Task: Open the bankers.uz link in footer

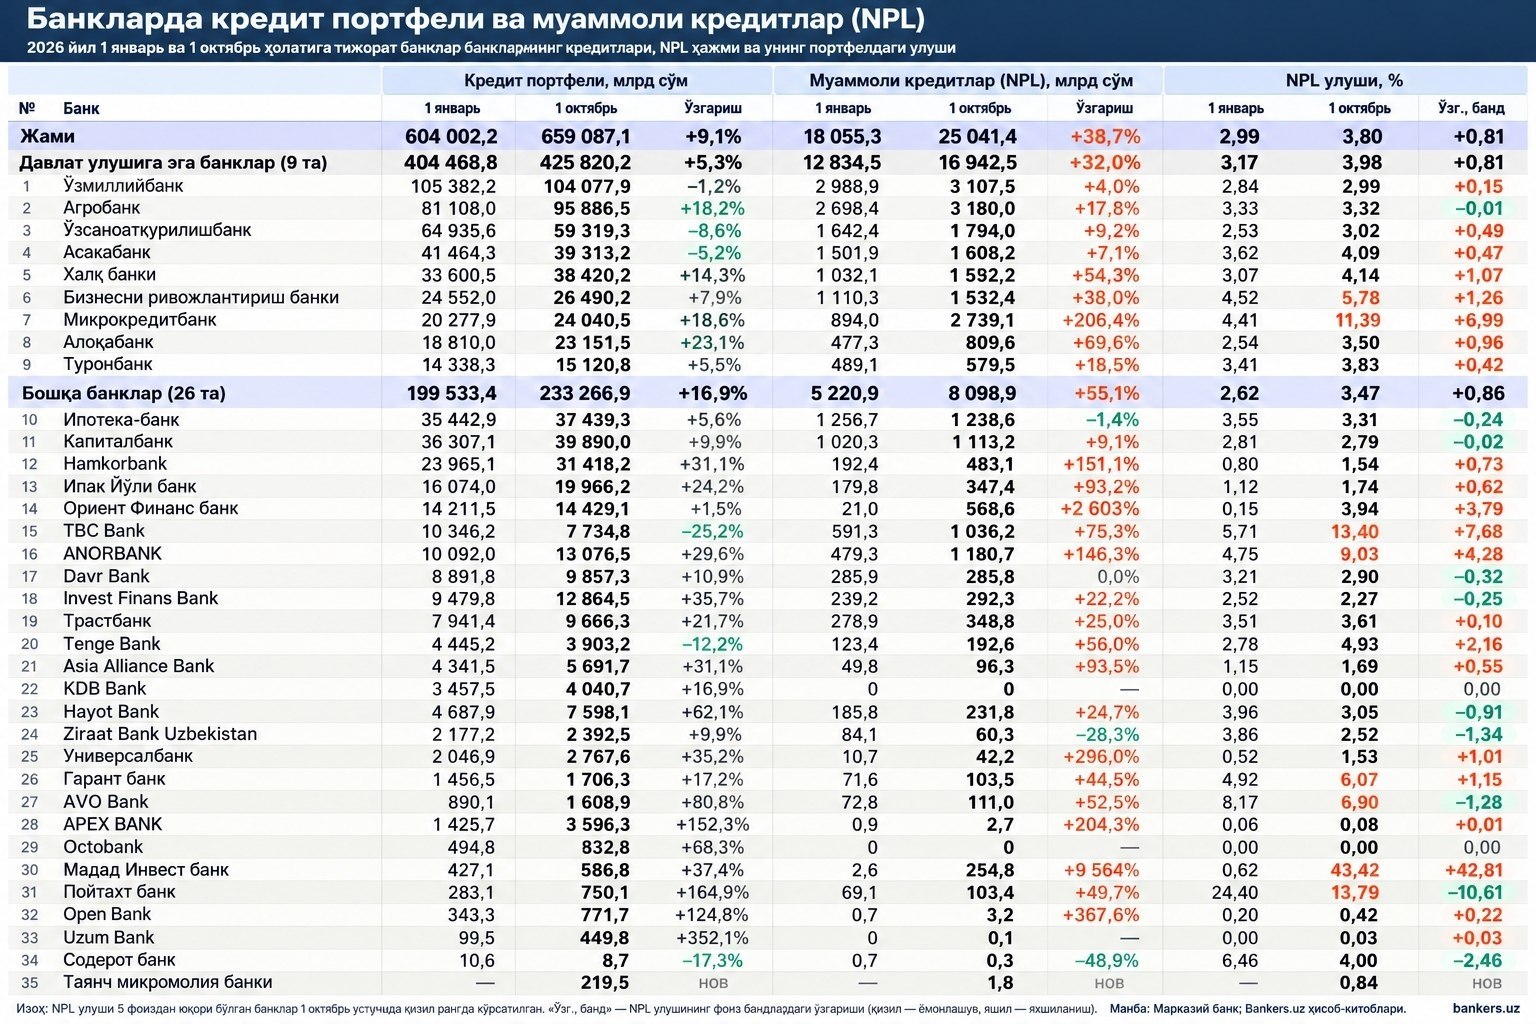Action: [x=1485, y=1009]
